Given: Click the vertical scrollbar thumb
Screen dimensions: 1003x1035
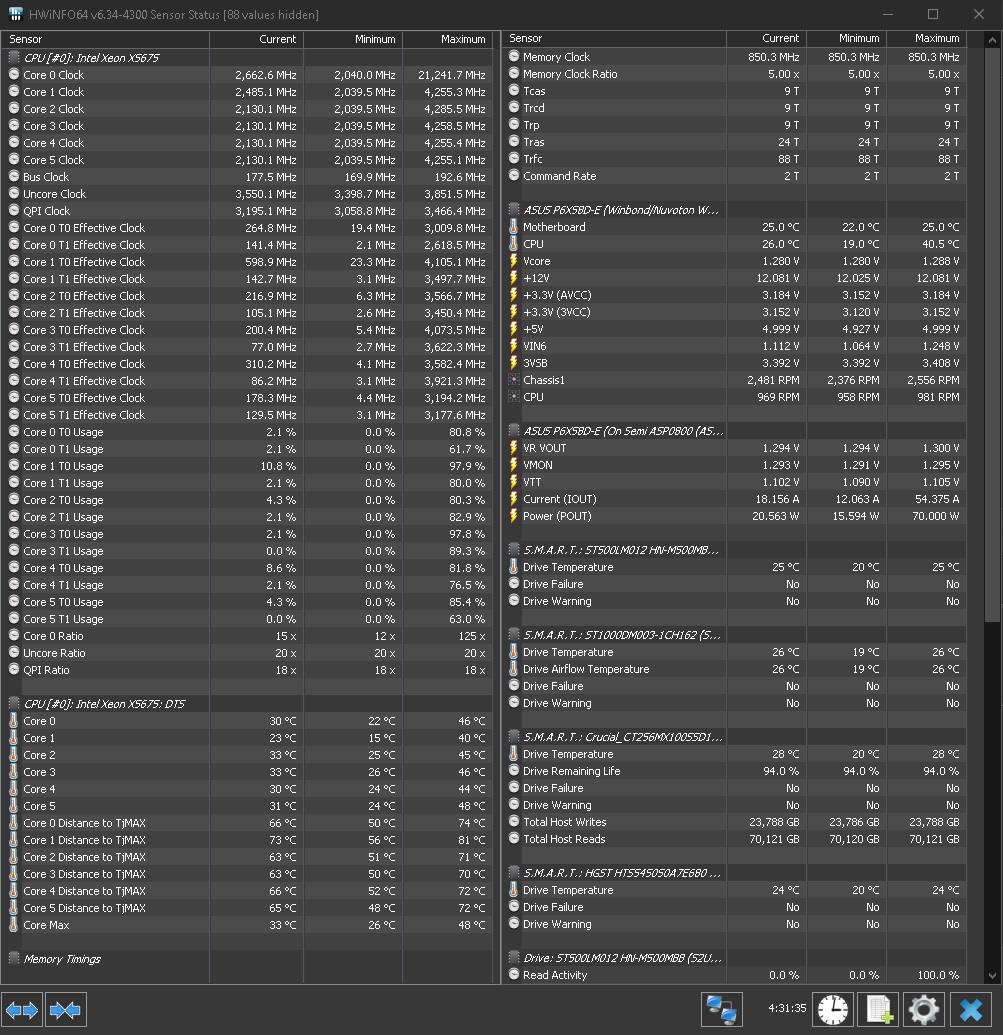Looking at the screenshot, I should pyautogui.click(x=992, y=335).
